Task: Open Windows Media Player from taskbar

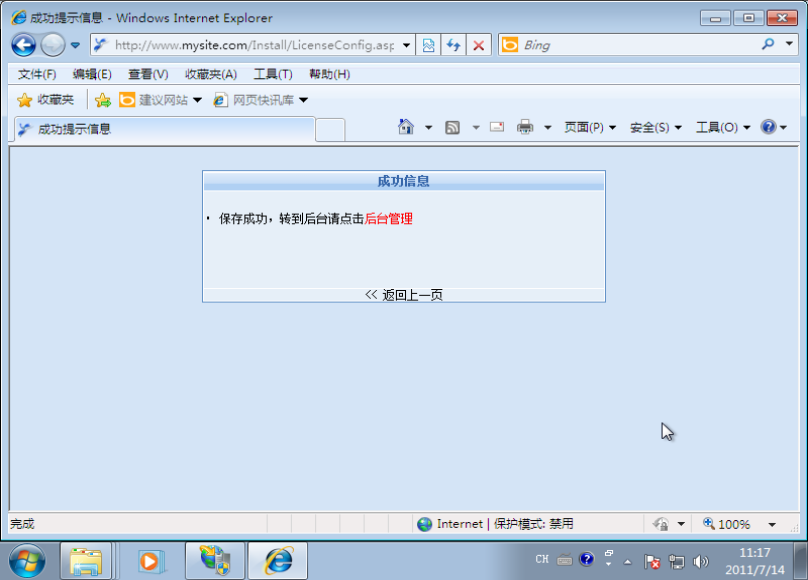Action: [151, 561]
